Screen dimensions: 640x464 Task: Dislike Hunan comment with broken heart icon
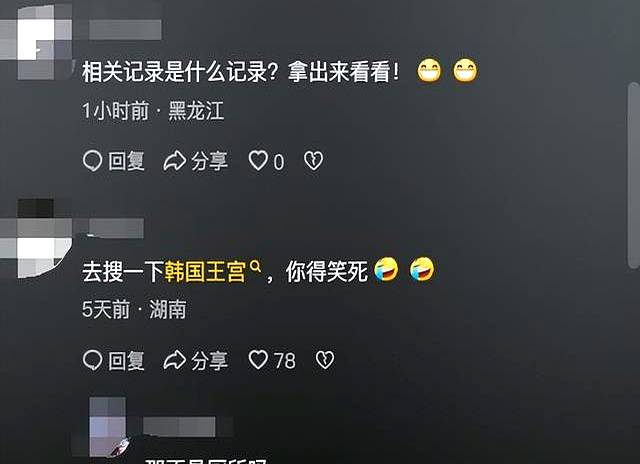[x=325, y=360]
